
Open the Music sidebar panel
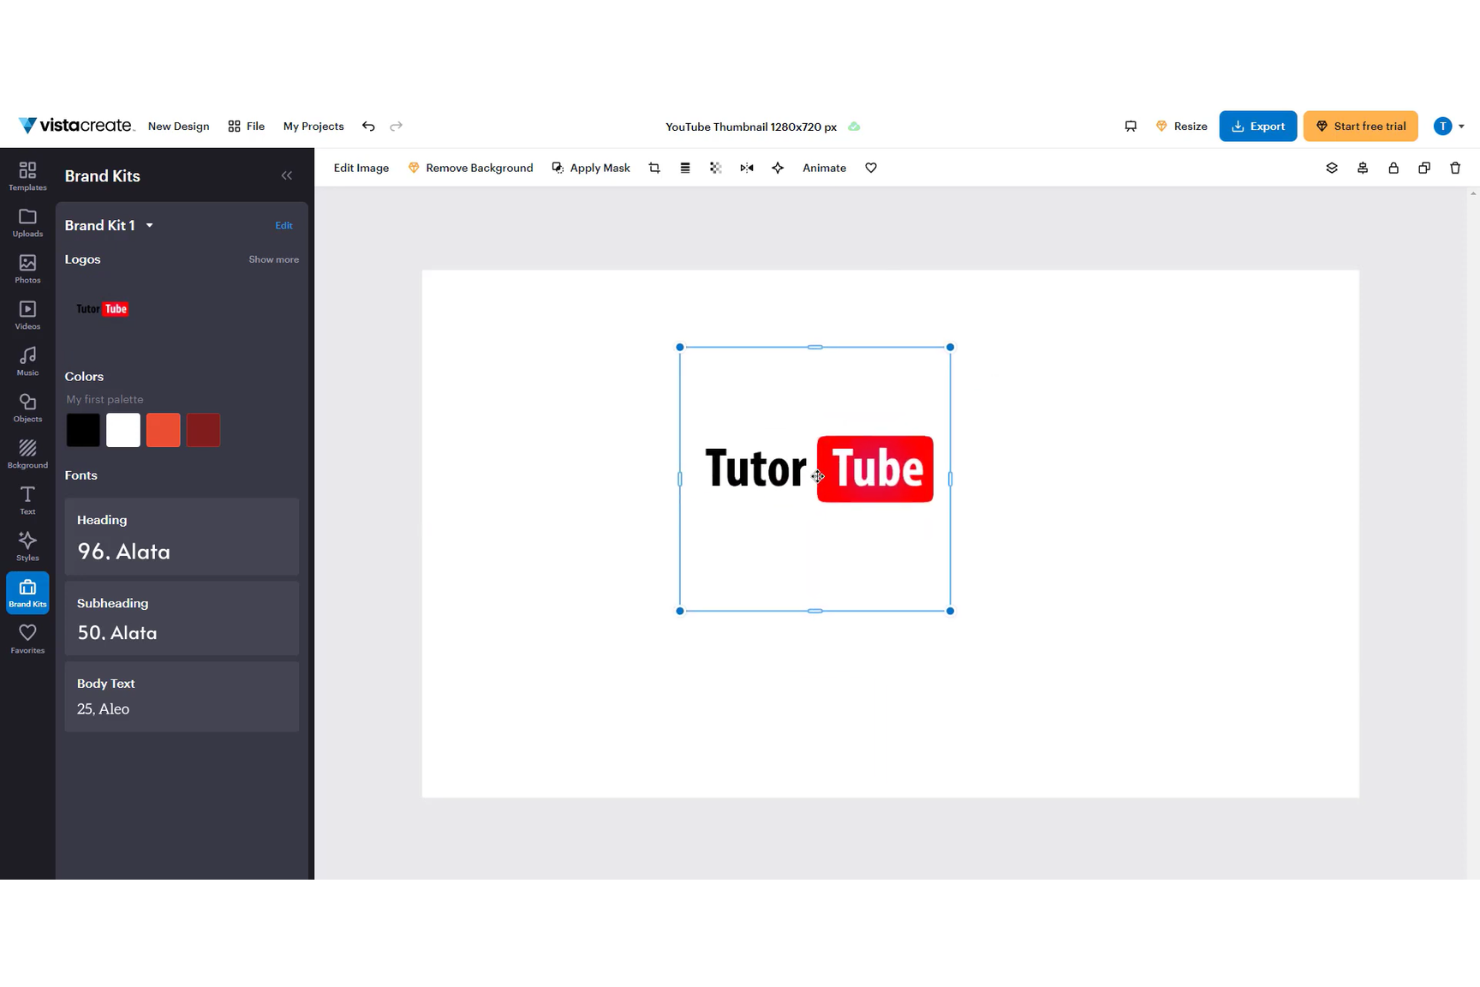pyautogui.click(x=27, y=361)
